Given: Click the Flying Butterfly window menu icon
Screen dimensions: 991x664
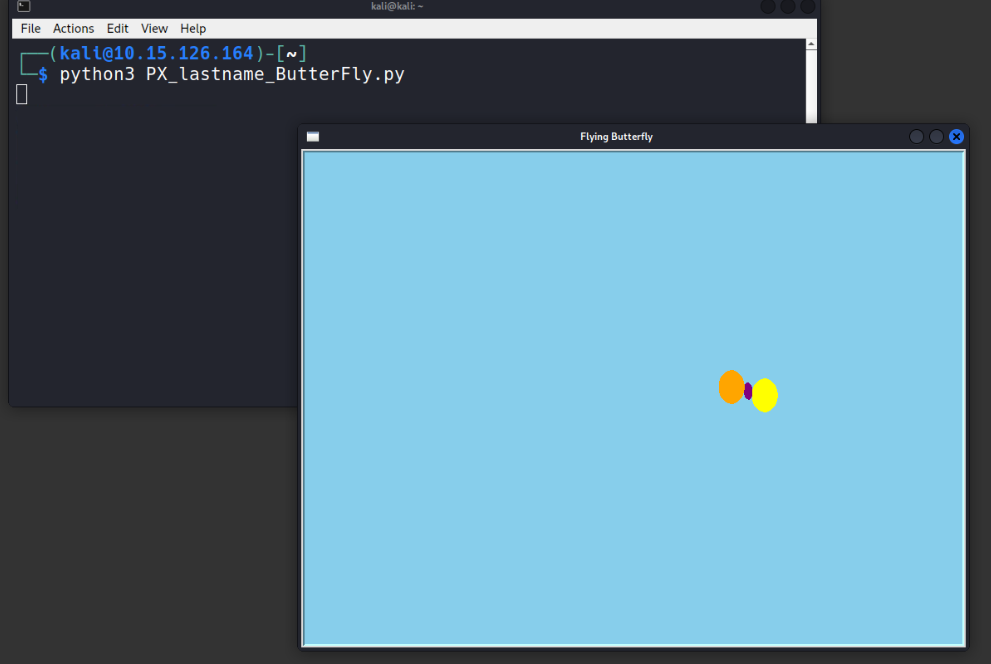Looking at the screenshot, I should 313,137.
